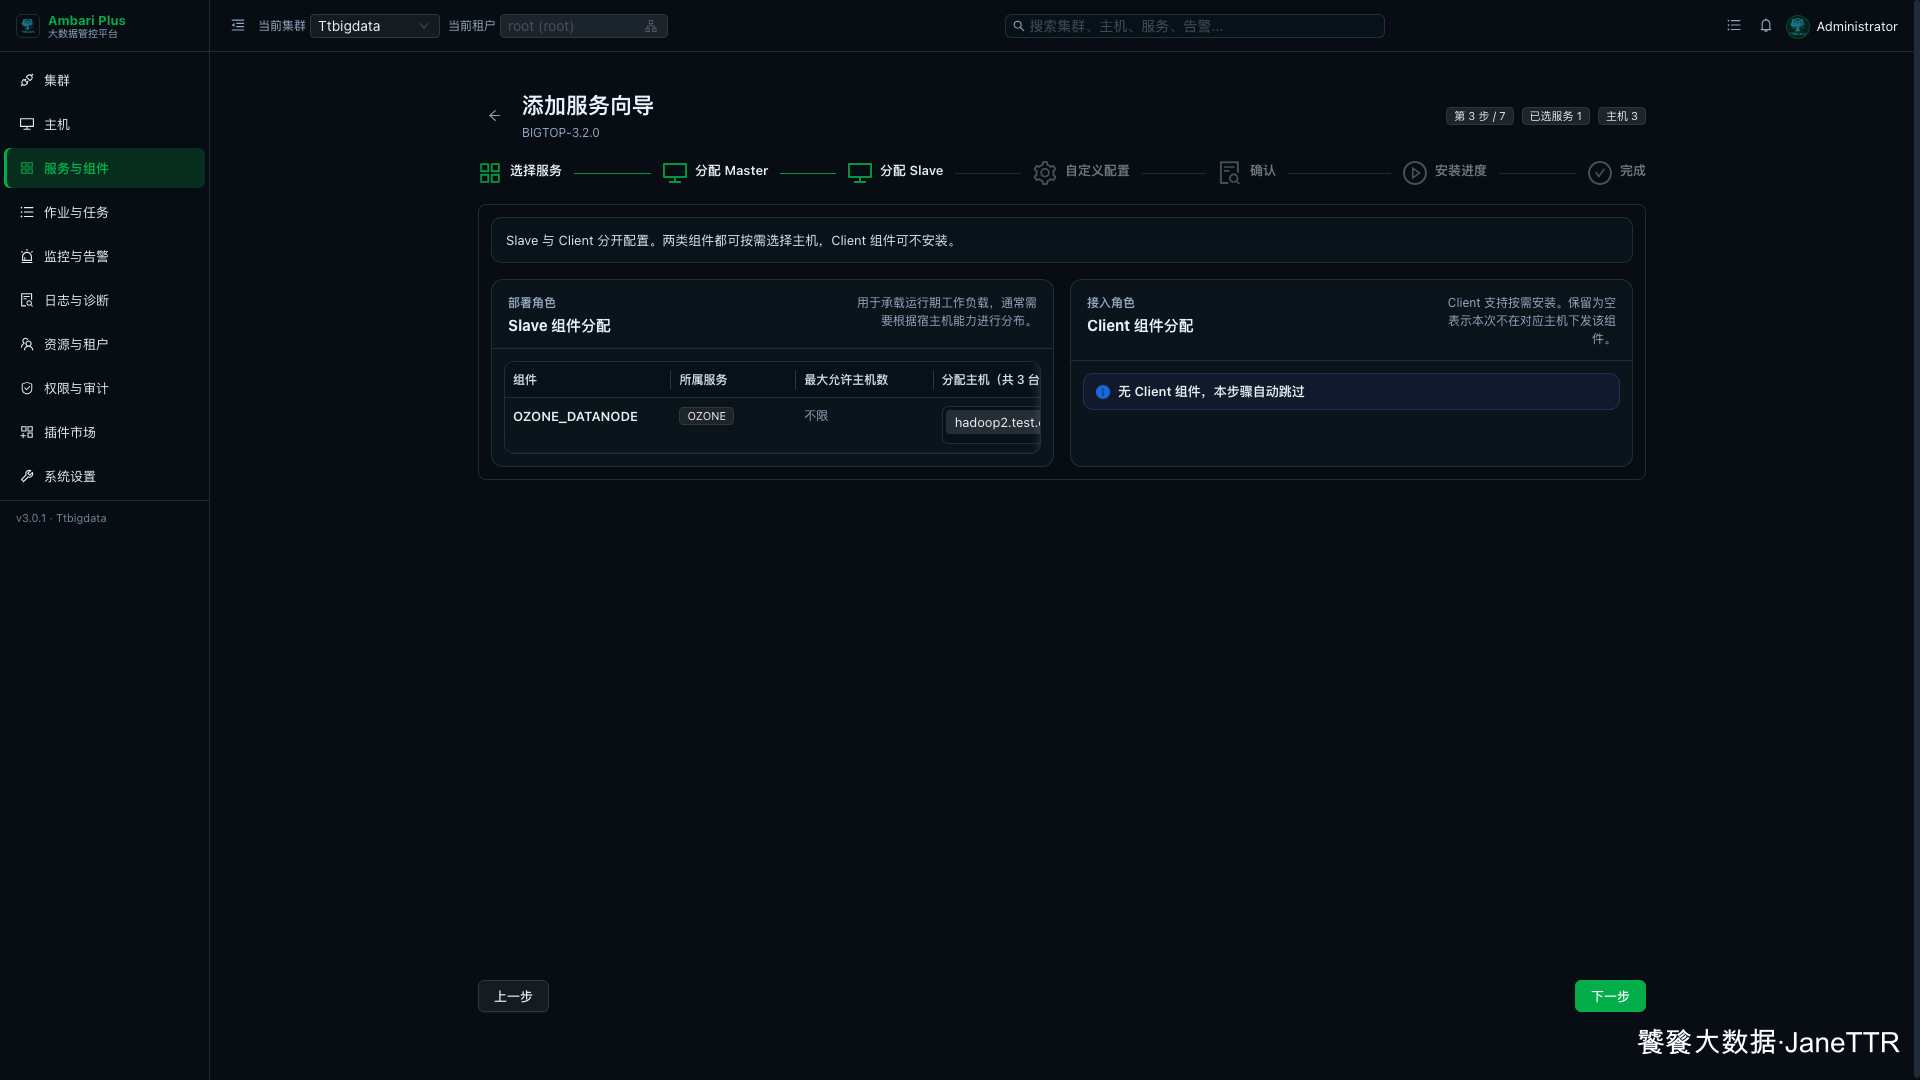The height and width of the screenshot is (1080, 1920).
Task: Click the 选择服务 step grid icon
Action: point(490,173)
